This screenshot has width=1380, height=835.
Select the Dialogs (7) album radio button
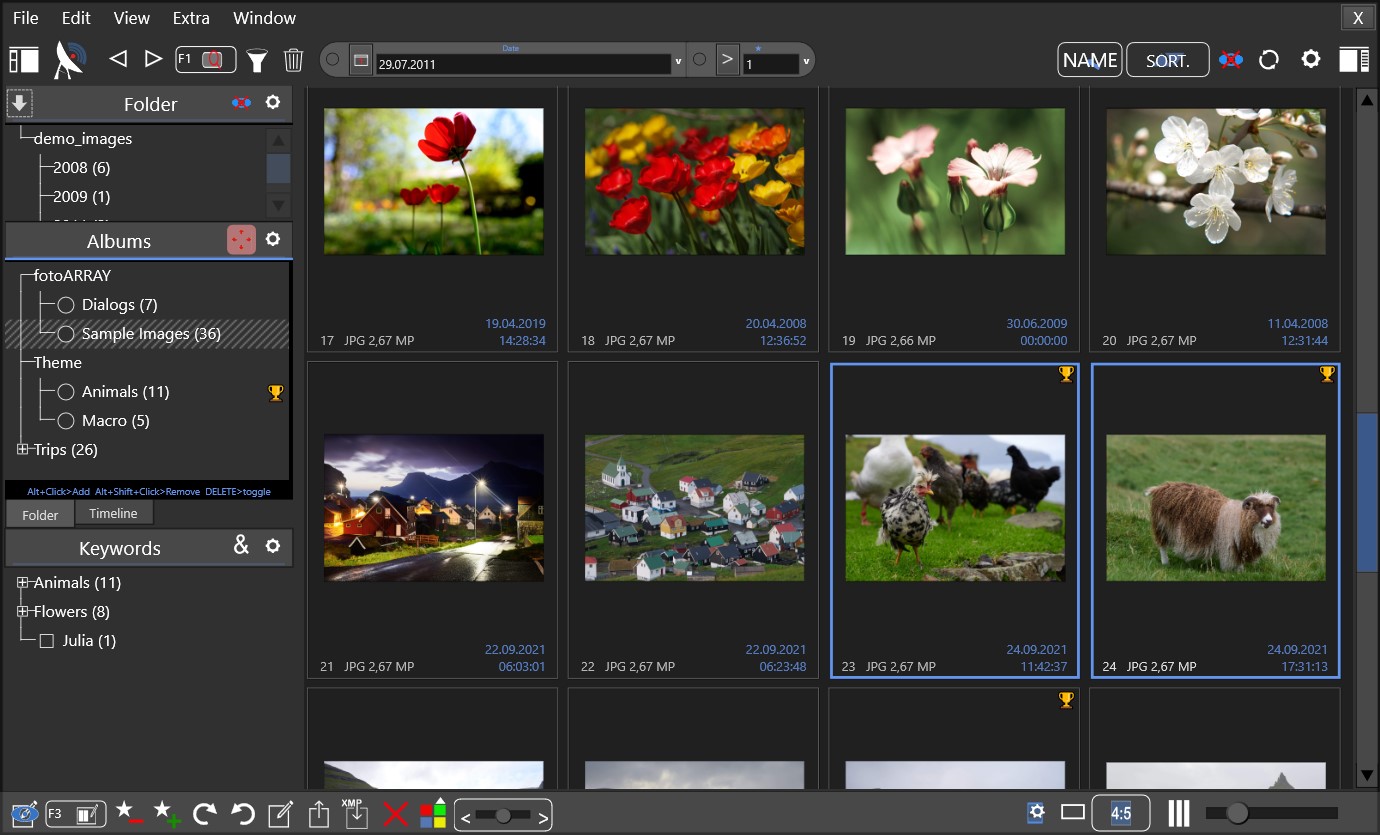66,304
